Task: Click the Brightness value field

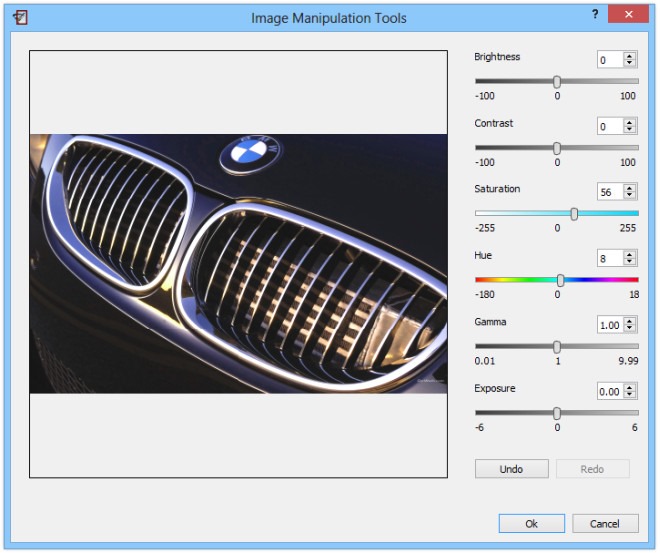Action: (610, 60)
